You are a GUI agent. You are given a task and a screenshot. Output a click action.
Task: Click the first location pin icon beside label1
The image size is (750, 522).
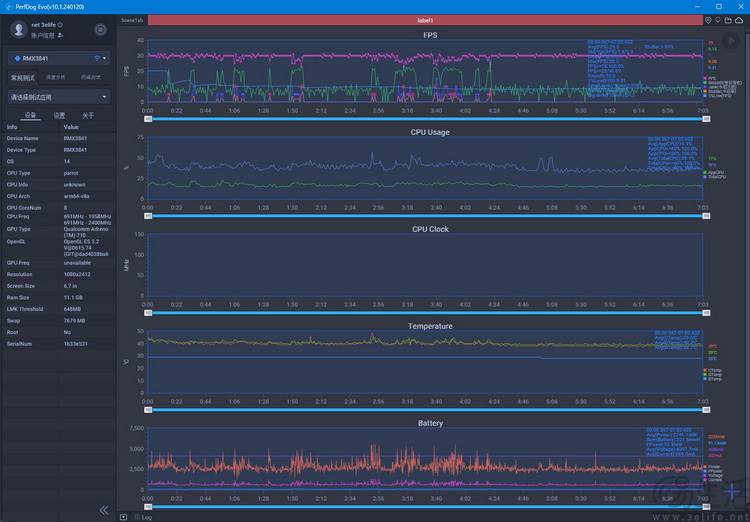tap(708, 20)
